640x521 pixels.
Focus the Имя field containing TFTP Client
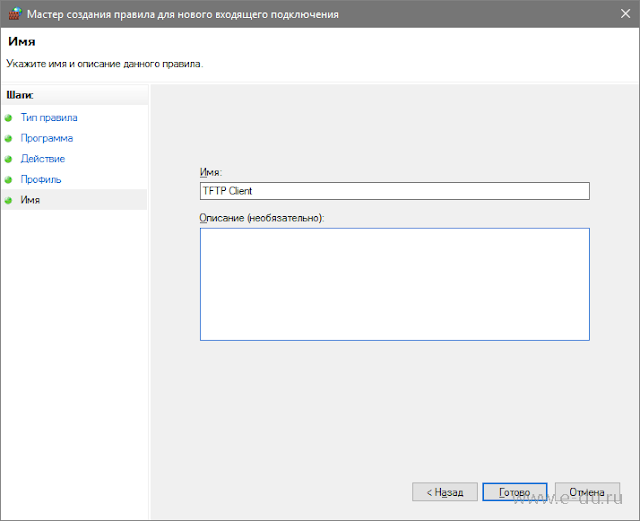pyautogui.click(x=394, y=191)
